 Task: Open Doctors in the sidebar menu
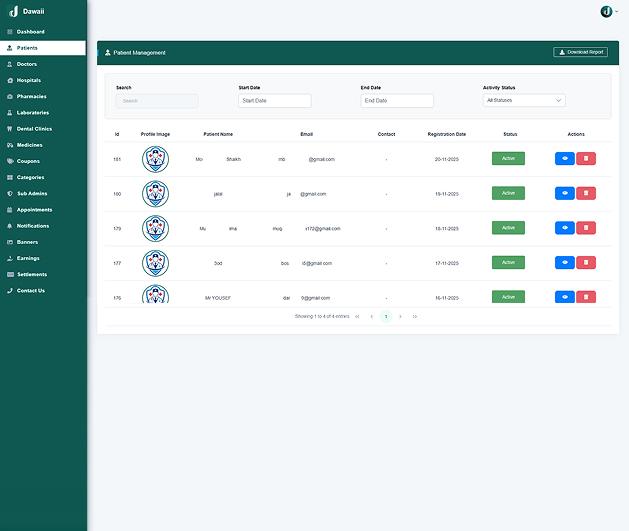click(27, 64)
